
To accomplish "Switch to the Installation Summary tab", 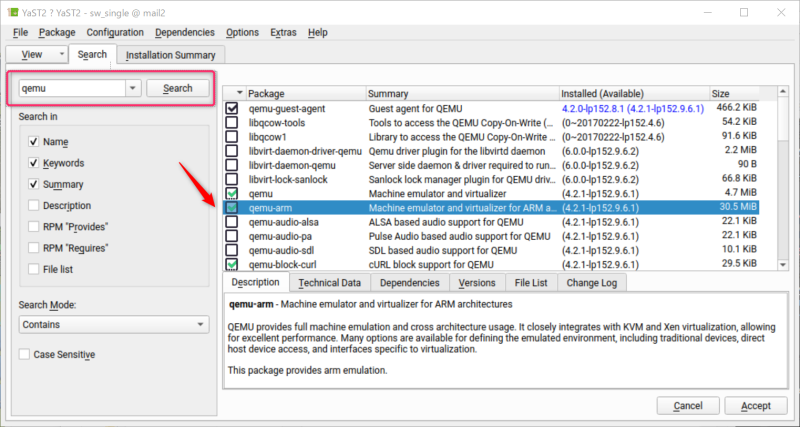I will point(170,55).
